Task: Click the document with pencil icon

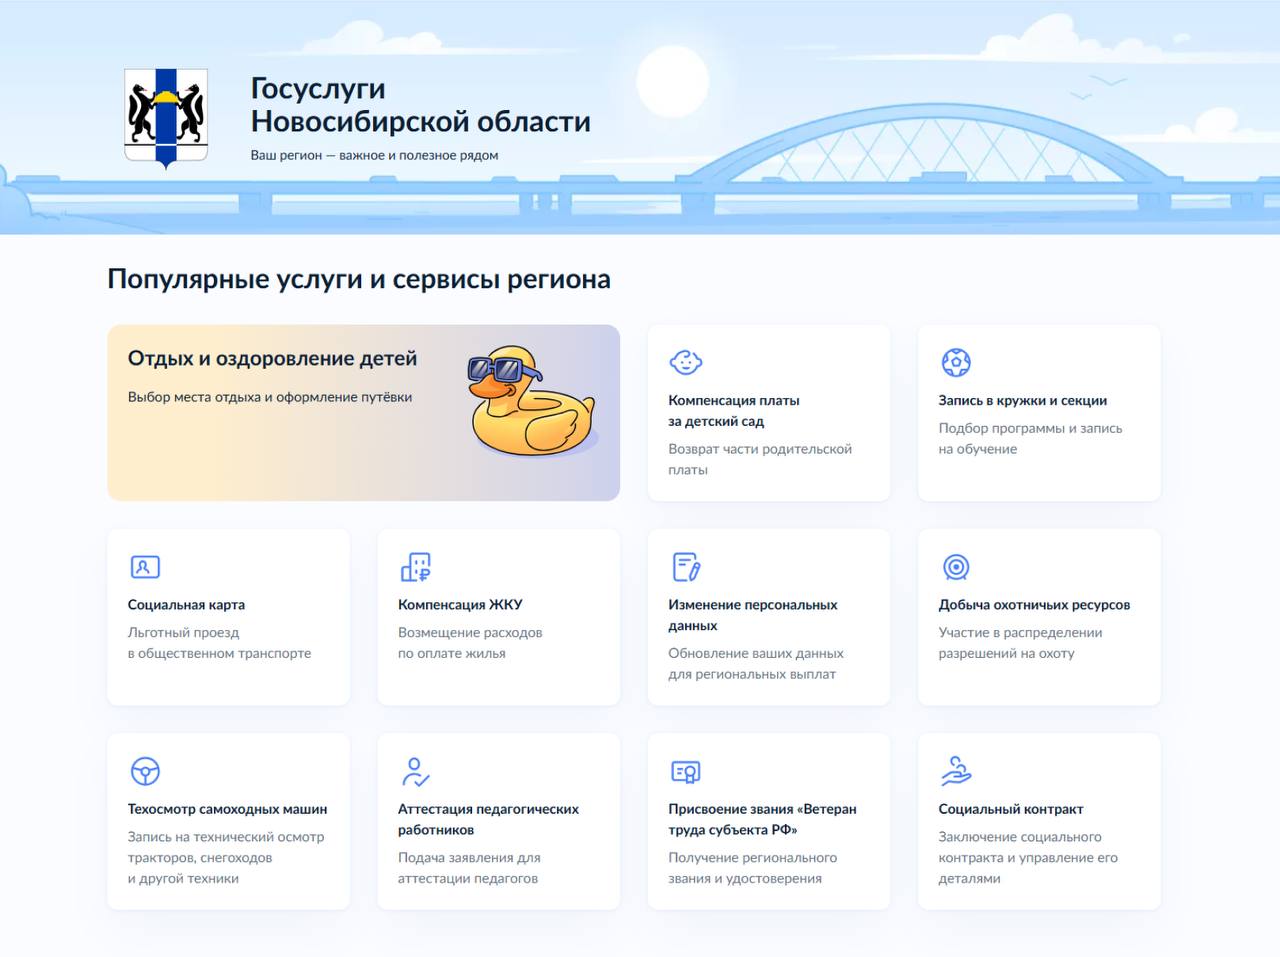Action: pyautogui.click(x=686, y=567)
